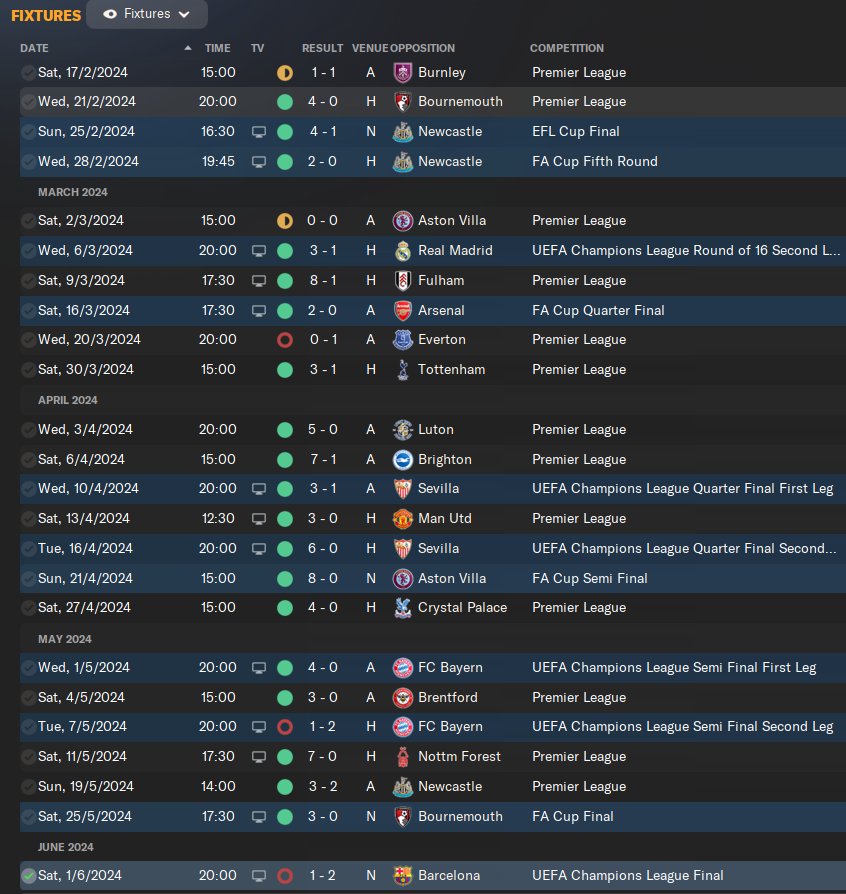Tick the checkmark for Barcelona final row
846x894 pixels.
pos(28,875)
